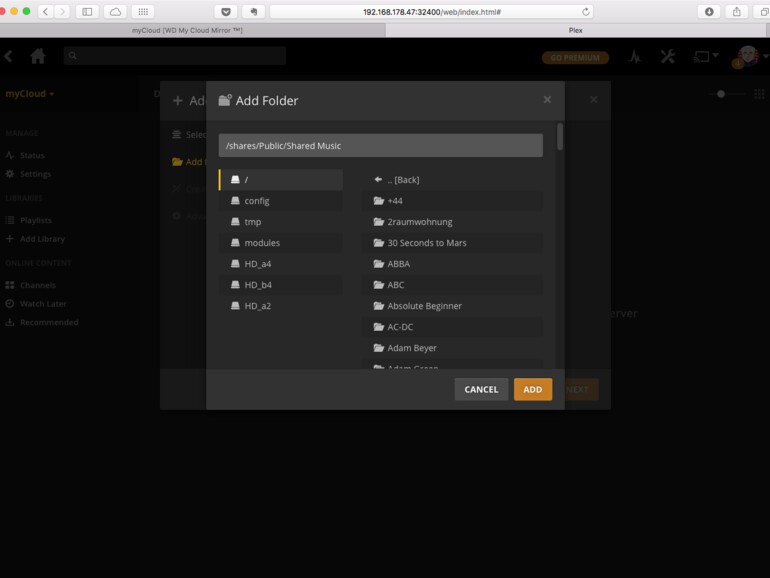Click Add folders step in wizard

coord(189,162)
